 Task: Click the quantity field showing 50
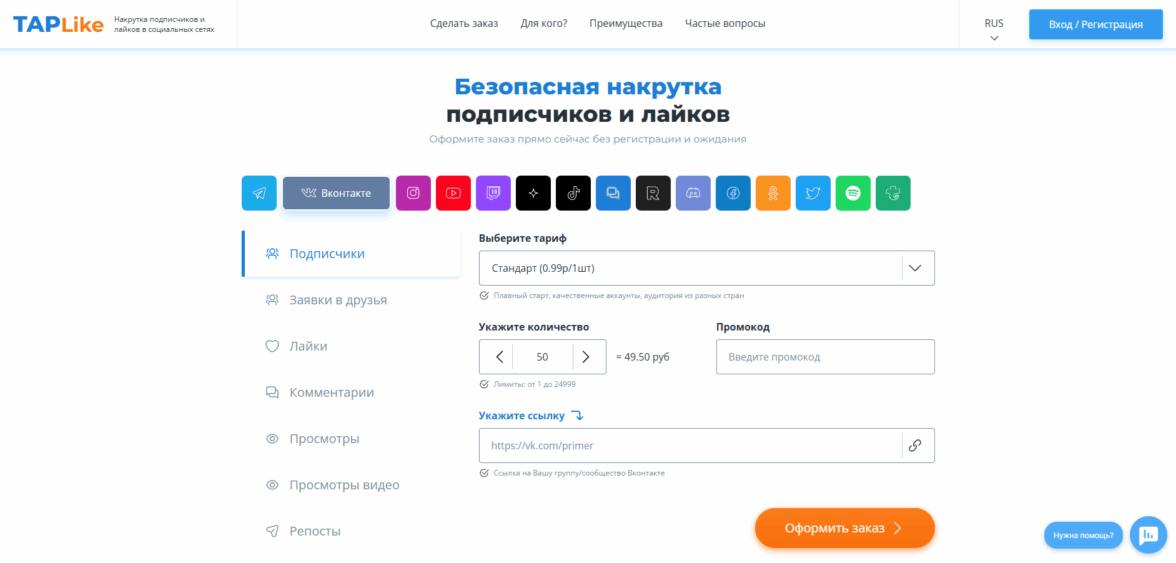pyautogui.click(x=542, y=357)
